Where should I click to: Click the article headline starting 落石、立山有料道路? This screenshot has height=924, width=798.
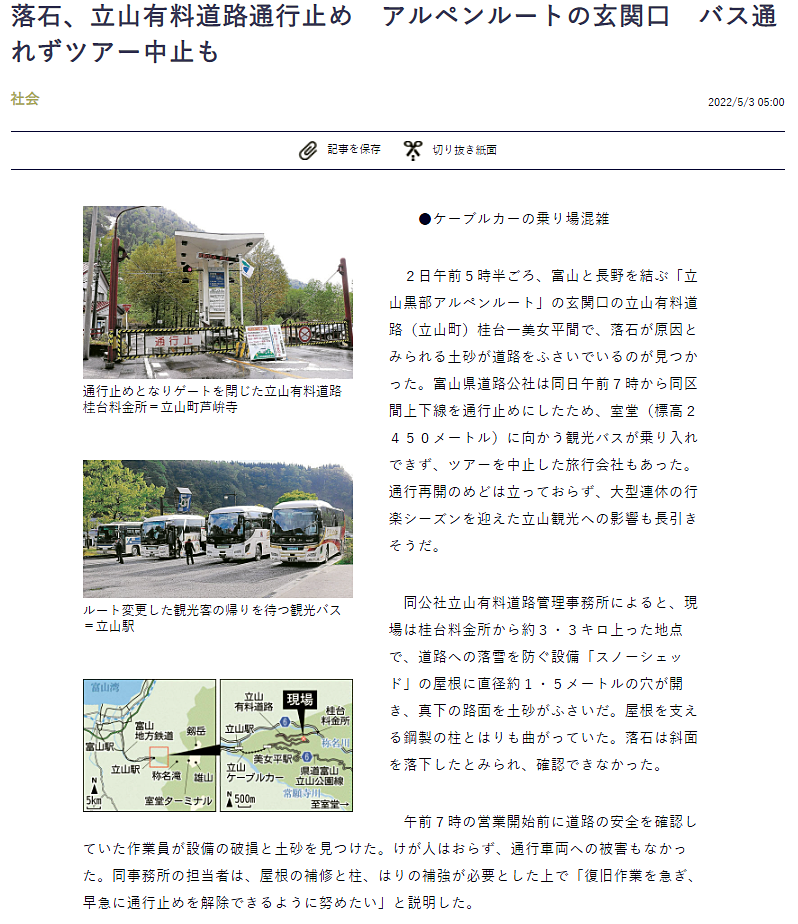394,34
